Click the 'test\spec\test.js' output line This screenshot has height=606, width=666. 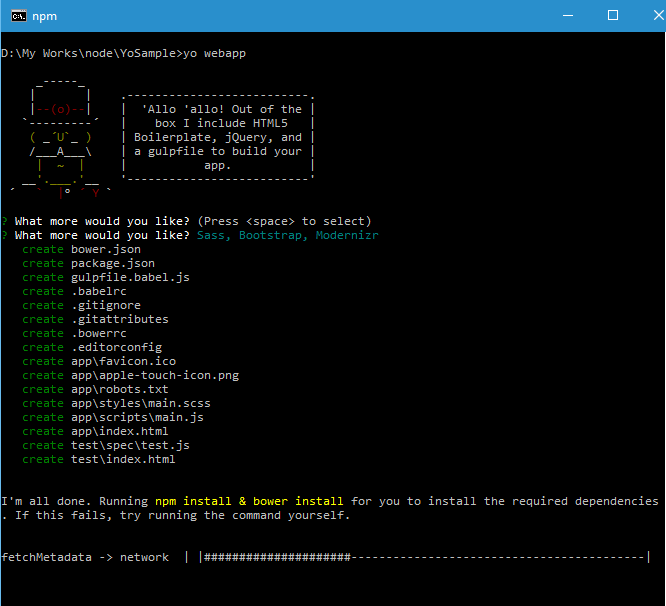coord(130,445)
